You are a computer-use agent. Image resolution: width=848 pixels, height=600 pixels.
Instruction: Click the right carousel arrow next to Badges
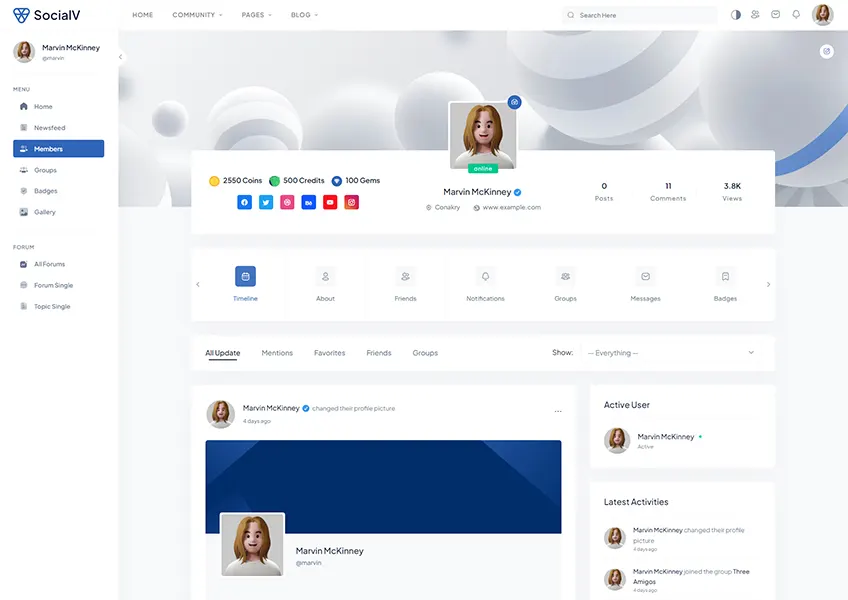click(768, 284)
